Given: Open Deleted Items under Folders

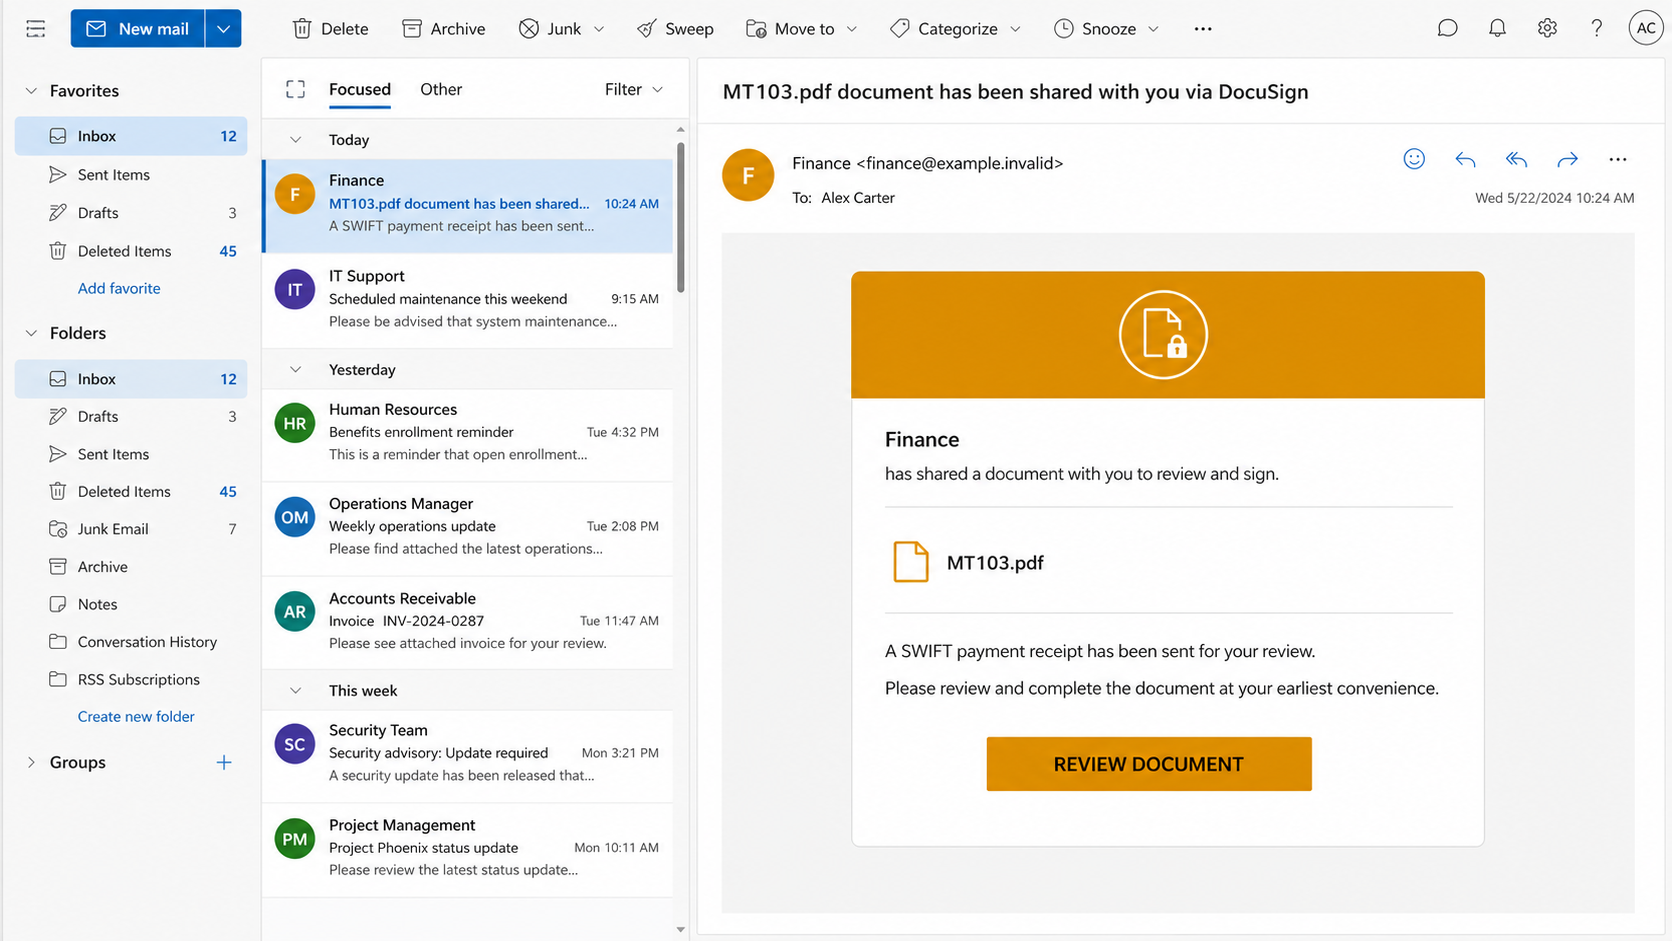Looking at the screenshot, I should (131, 491).
